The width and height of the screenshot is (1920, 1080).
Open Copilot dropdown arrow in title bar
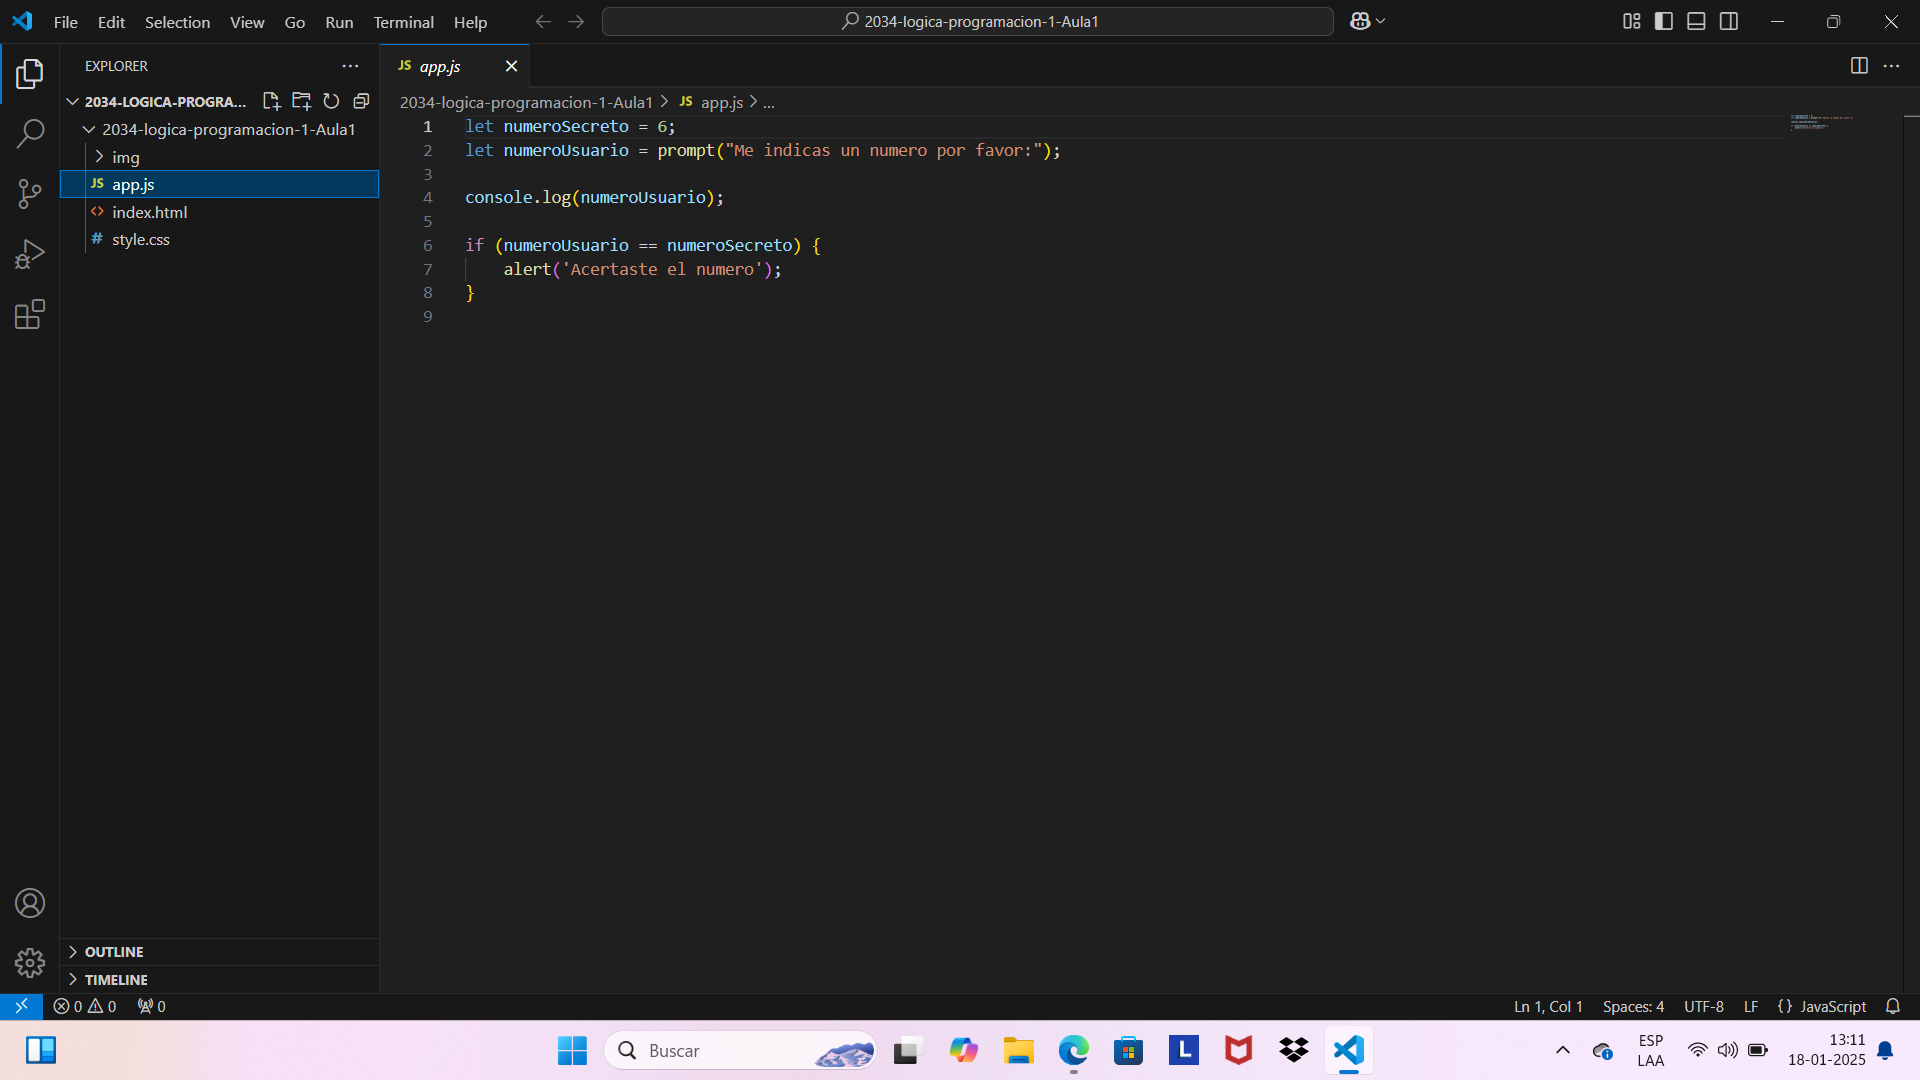[x=1381, y=21]
